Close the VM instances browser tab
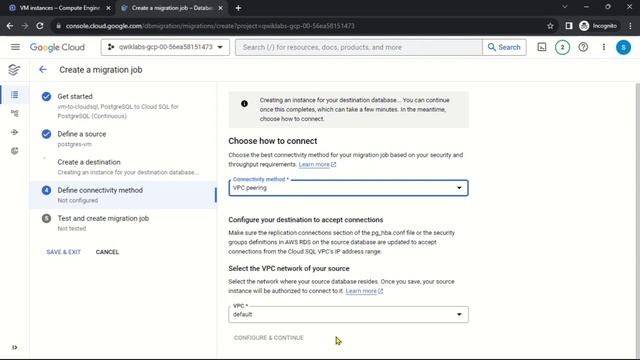The width and height of the screenshot is (640, 360). [x=108, y=8]
